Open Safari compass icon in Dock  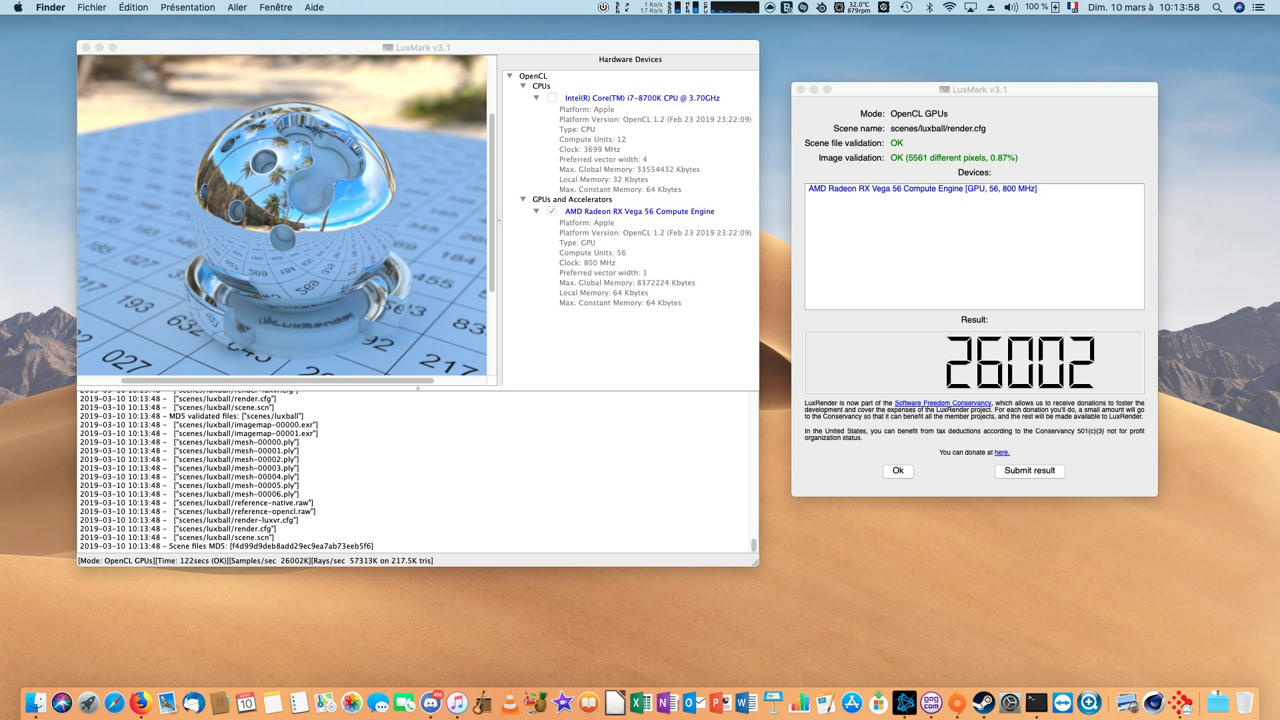coord(114,703)
